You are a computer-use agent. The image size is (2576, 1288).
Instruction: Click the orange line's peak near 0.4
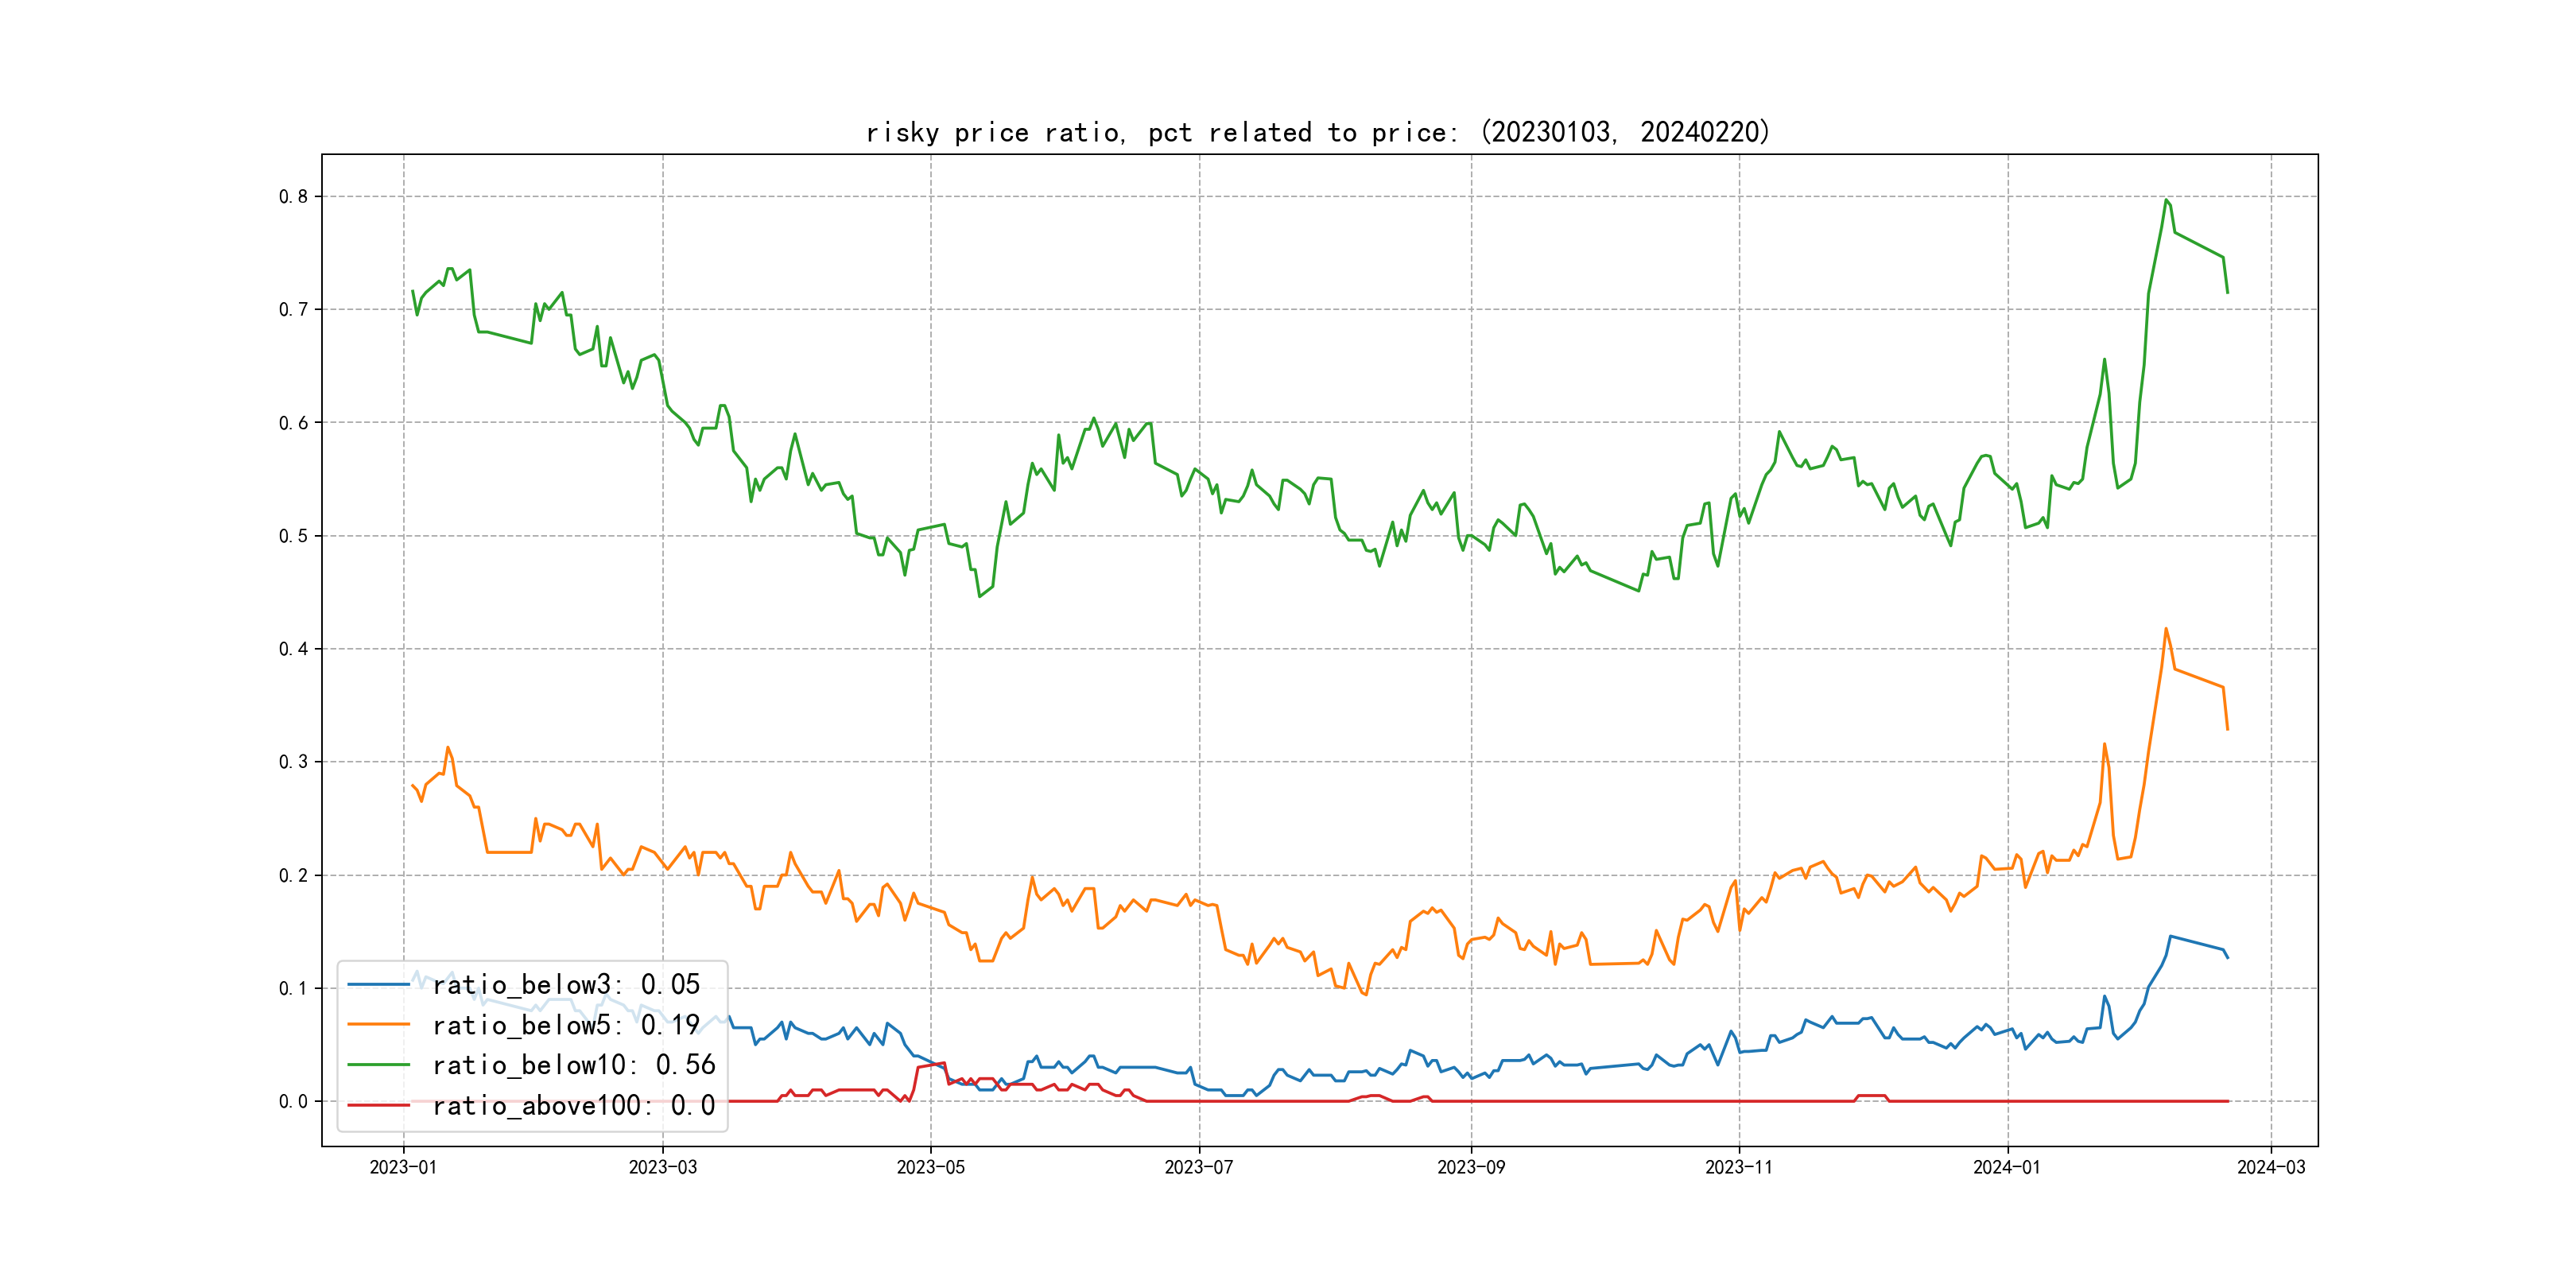click(x=2166, y=629)
